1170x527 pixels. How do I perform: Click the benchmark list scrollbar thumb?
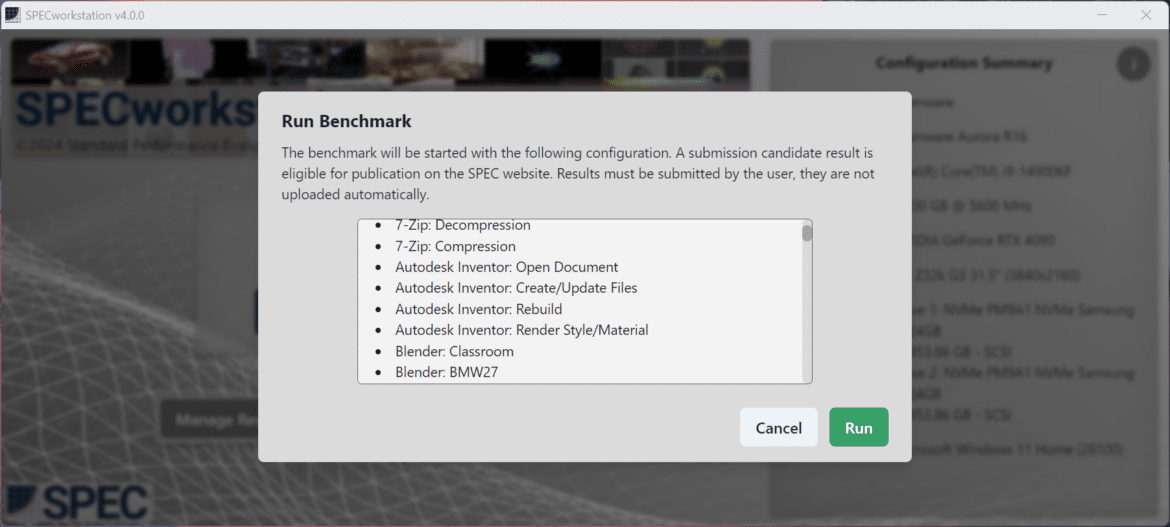click(807, 233)
